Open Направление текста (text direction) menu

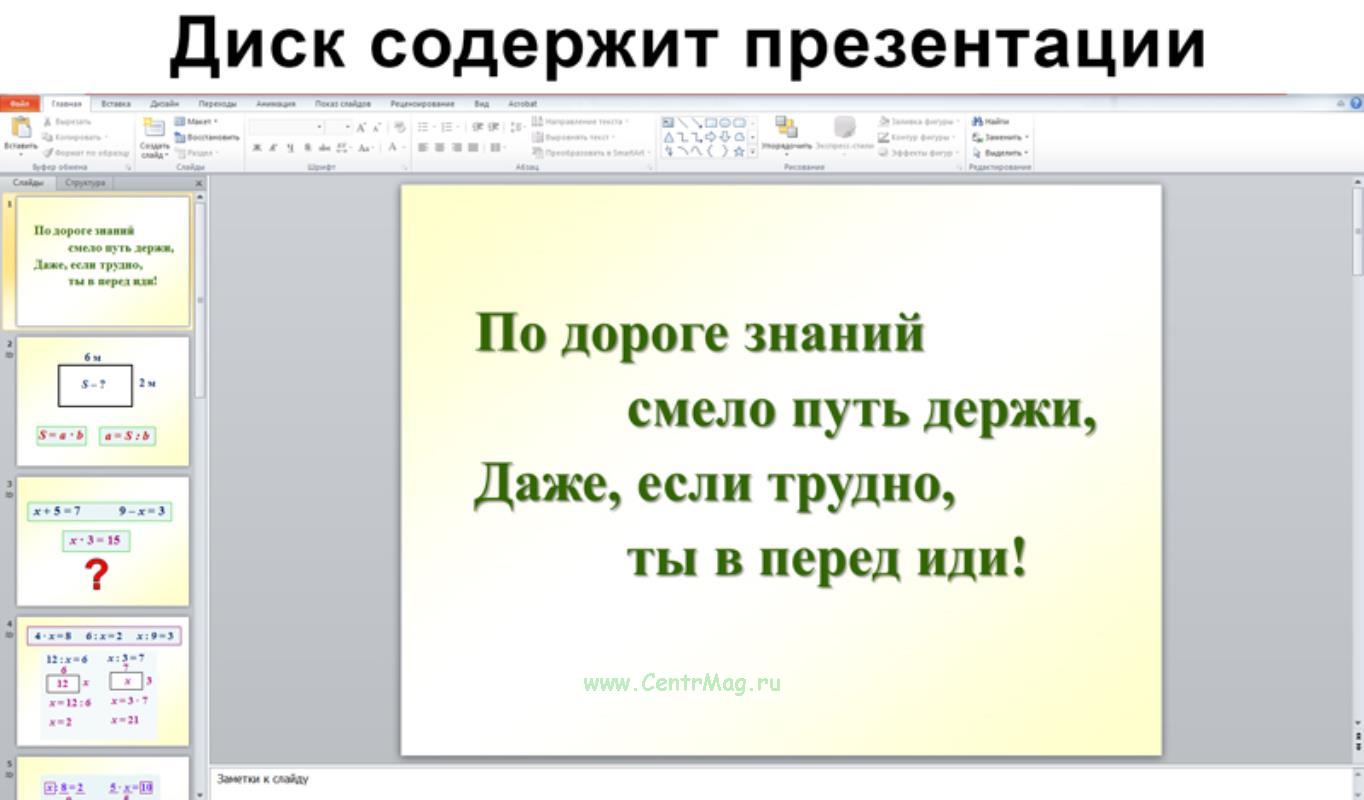point(580,121)
